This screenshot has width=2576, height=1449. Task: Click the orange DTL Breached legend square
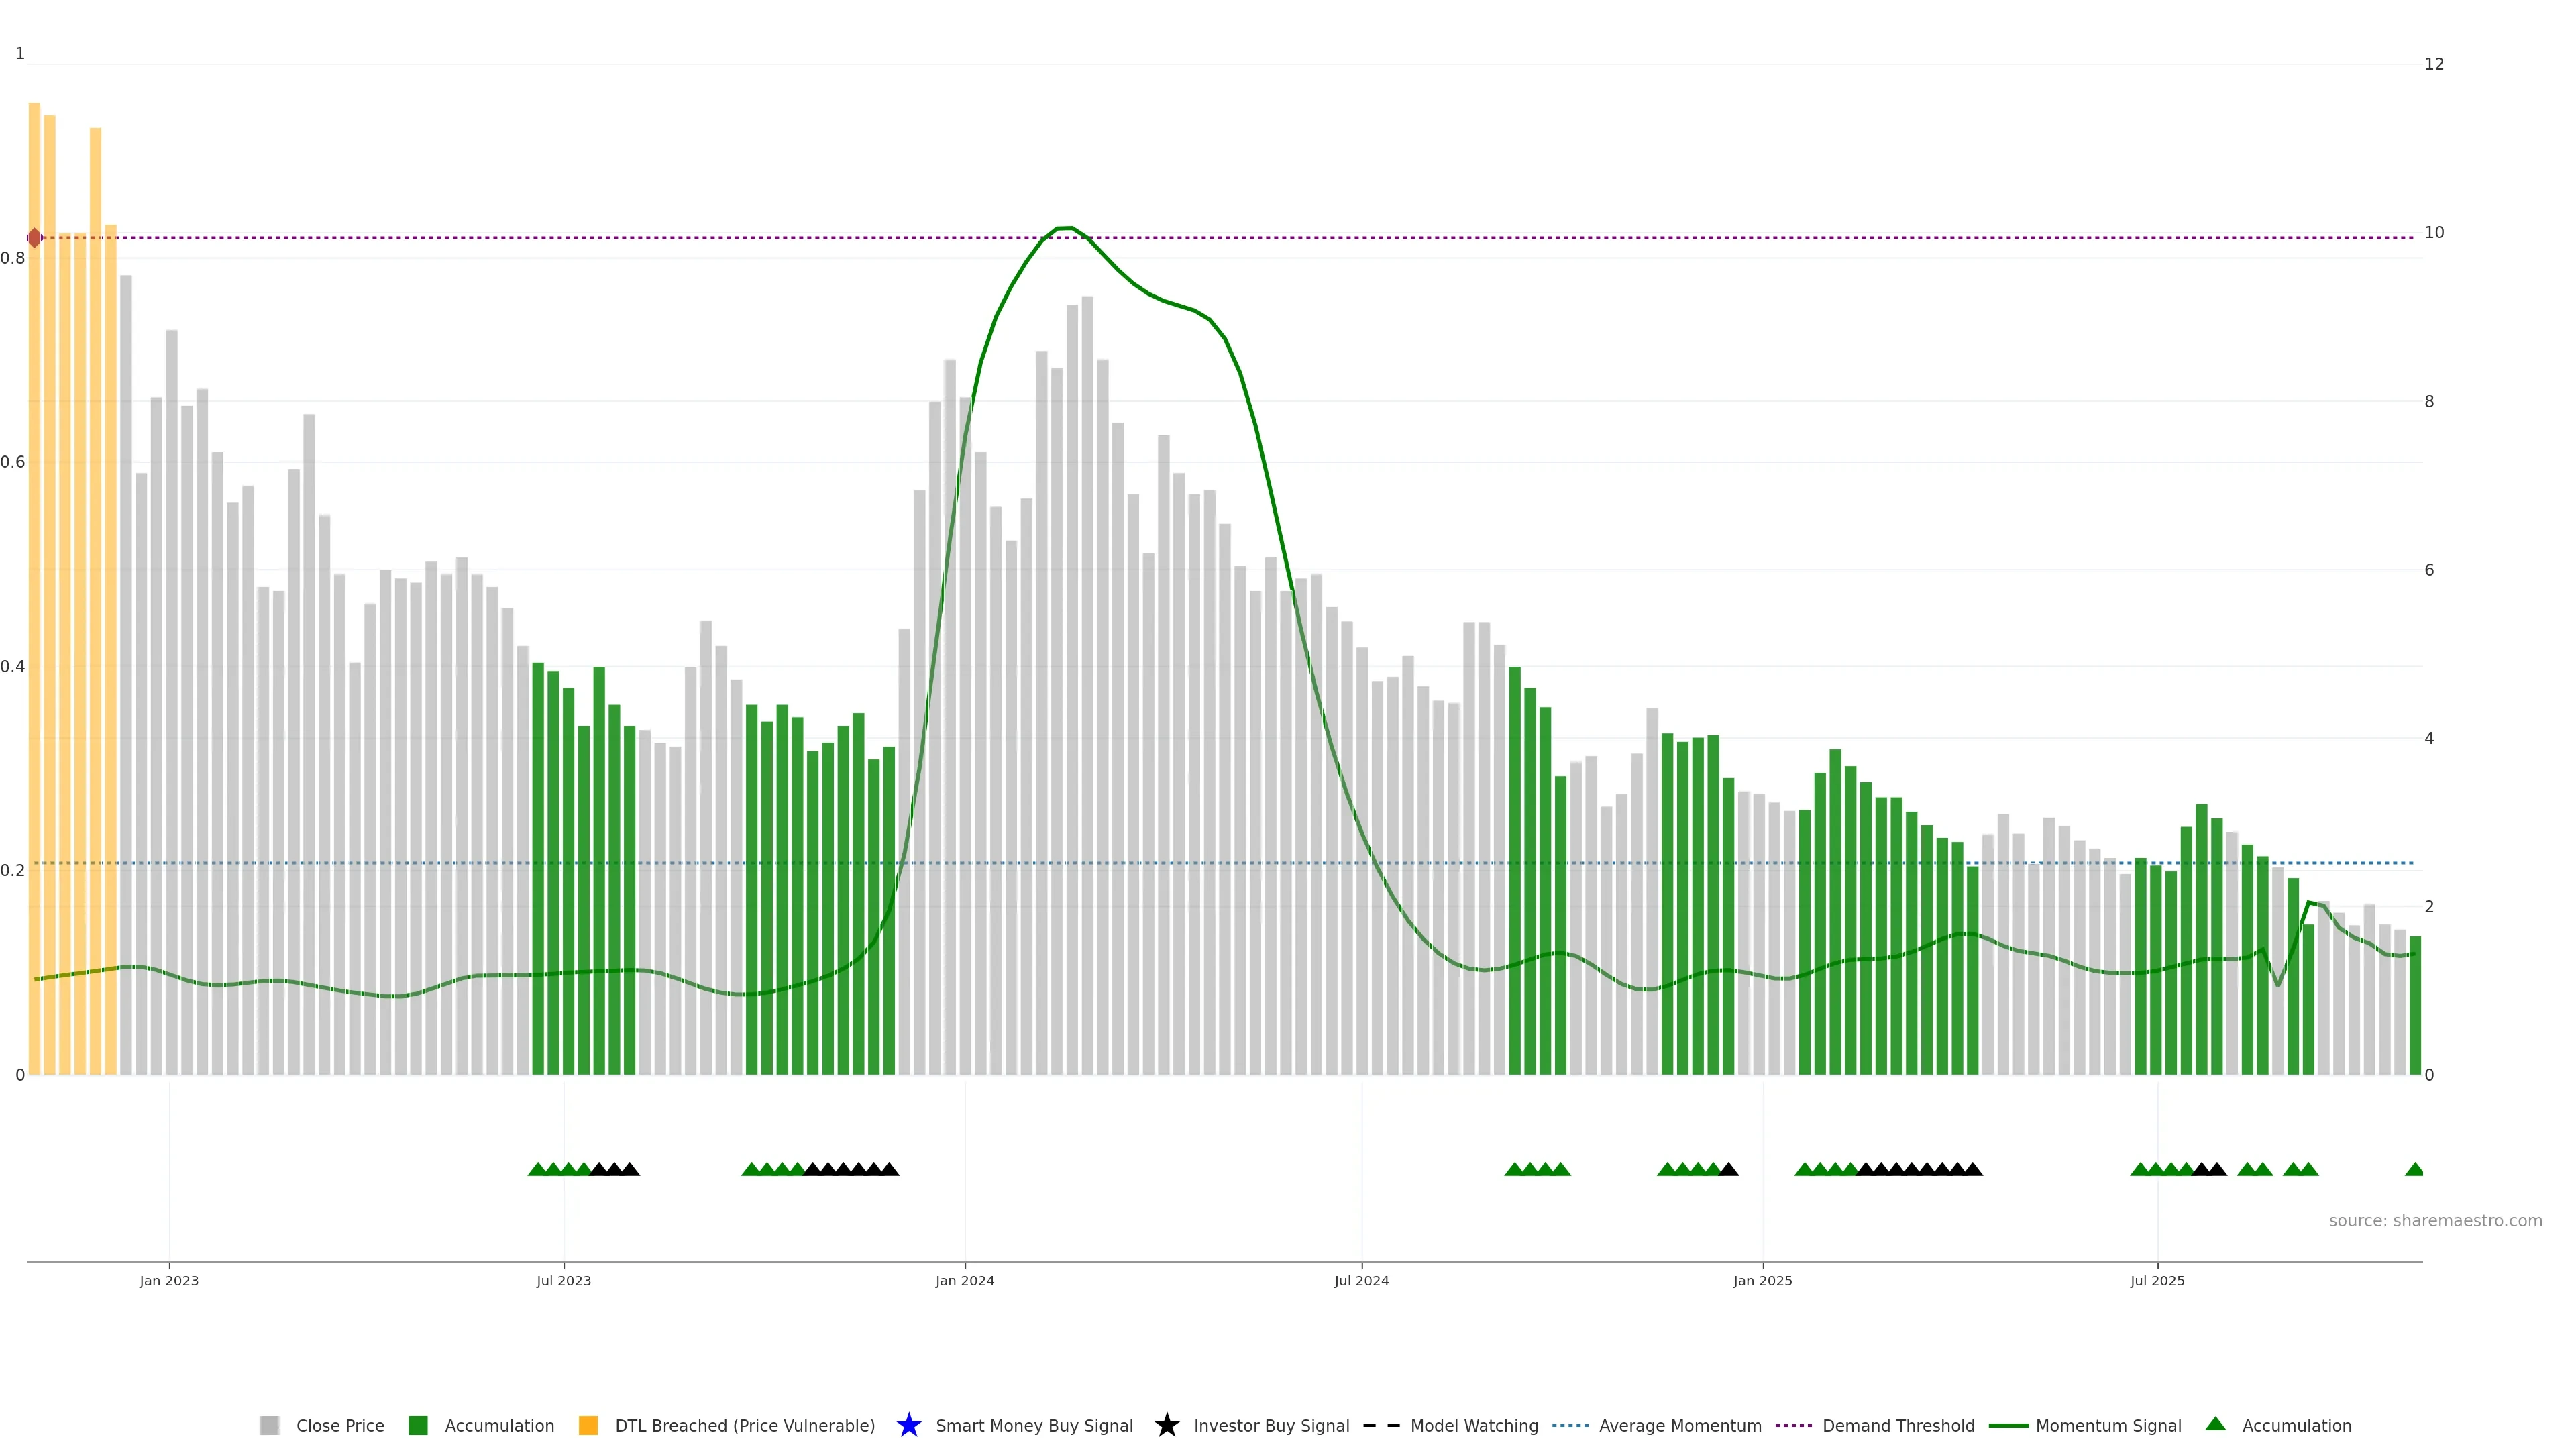tap(588, 1425)
